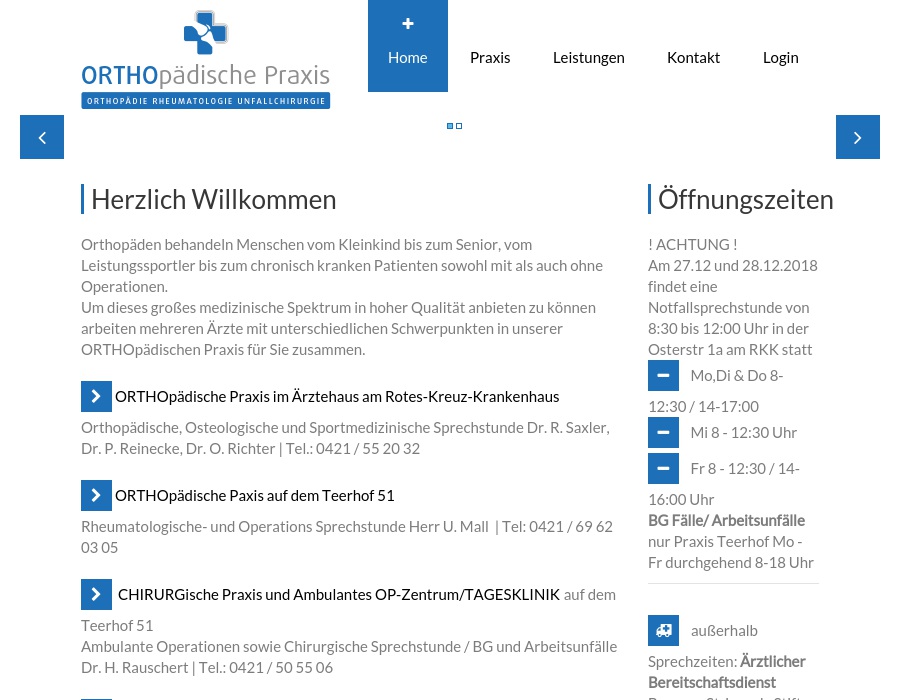
Task: Navigate to the Kontakt page
Action: tap(693, 58)
